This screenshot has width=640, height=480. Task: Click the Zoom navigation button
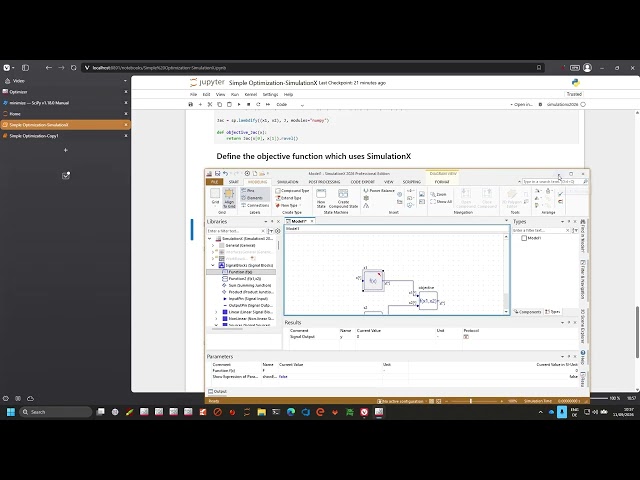(x=438, y=195)
